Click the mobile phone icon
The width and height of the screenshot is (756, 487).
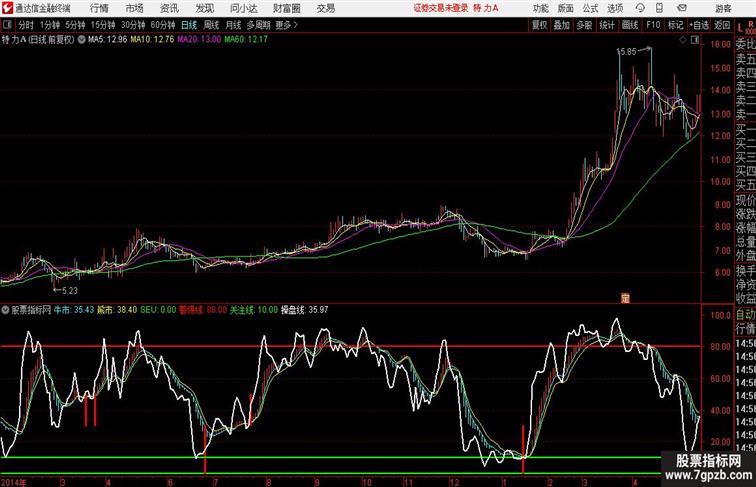[x=660, y=8]
